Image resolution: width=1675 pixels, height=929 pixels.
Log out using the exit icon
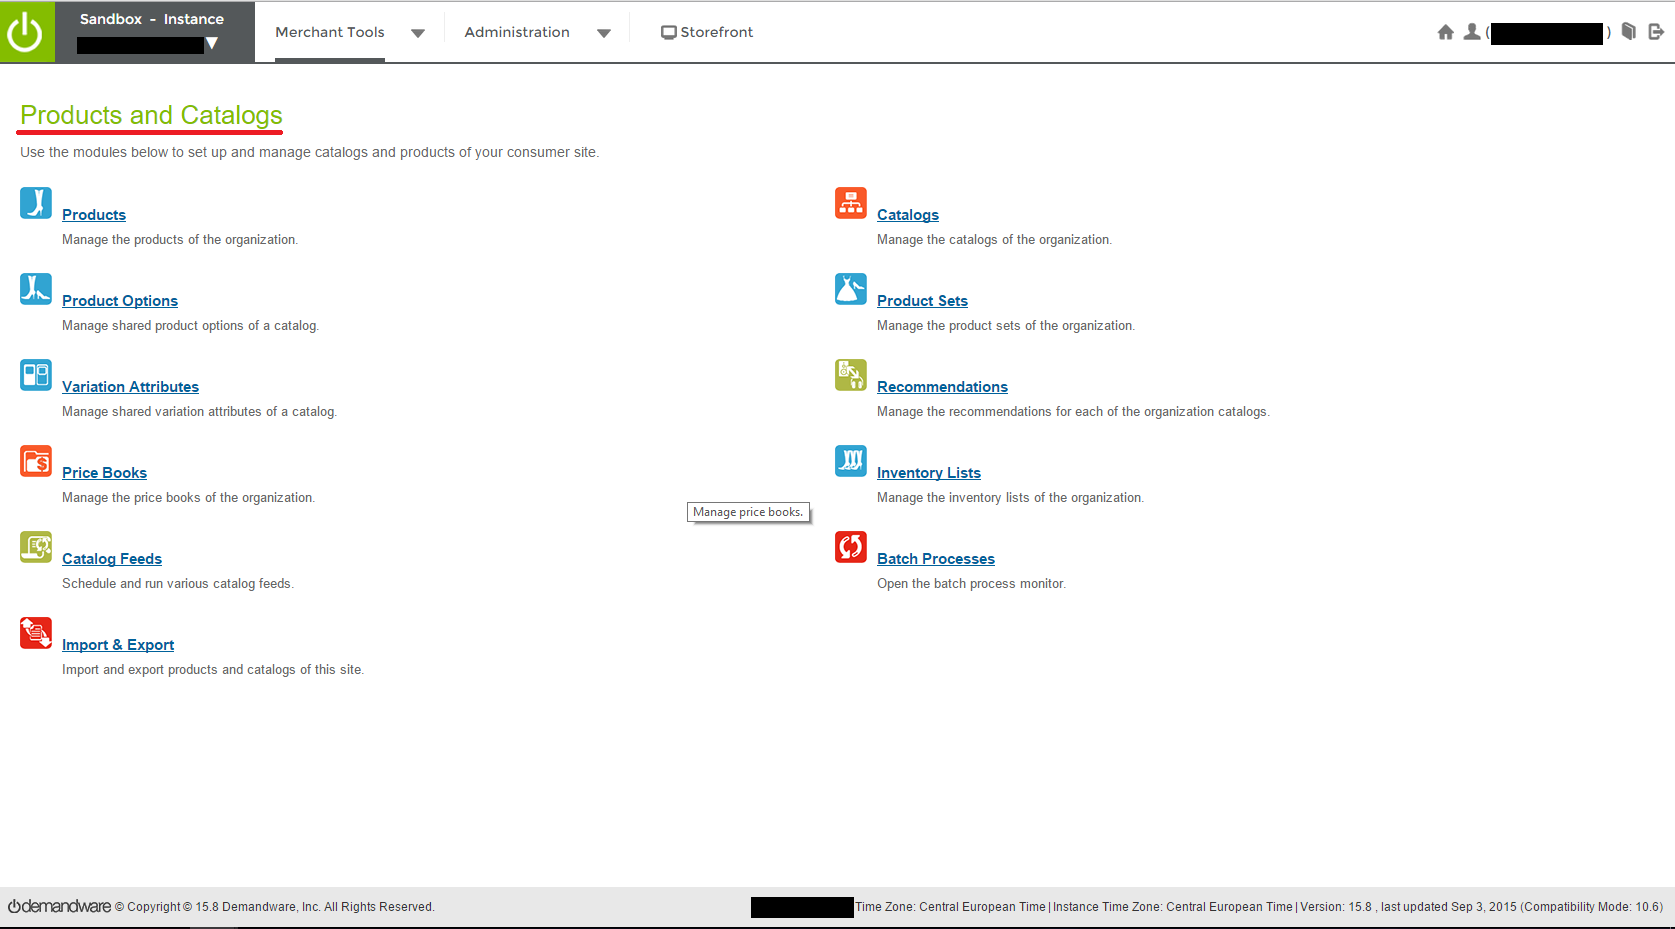[x=1656, y=32]
